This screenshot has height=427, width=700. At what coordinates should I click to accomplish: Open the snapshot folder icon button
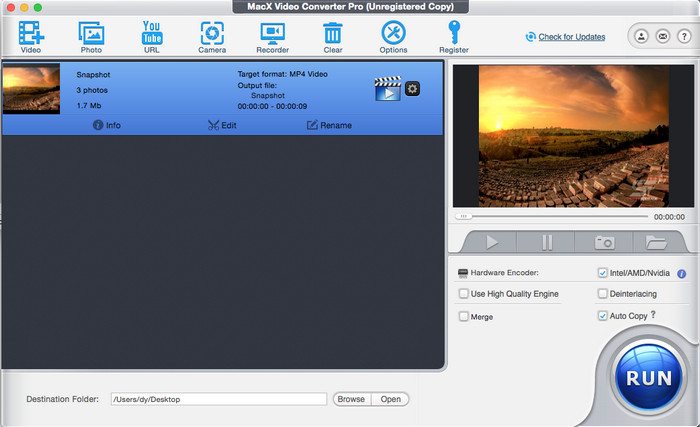coord(656,243)
